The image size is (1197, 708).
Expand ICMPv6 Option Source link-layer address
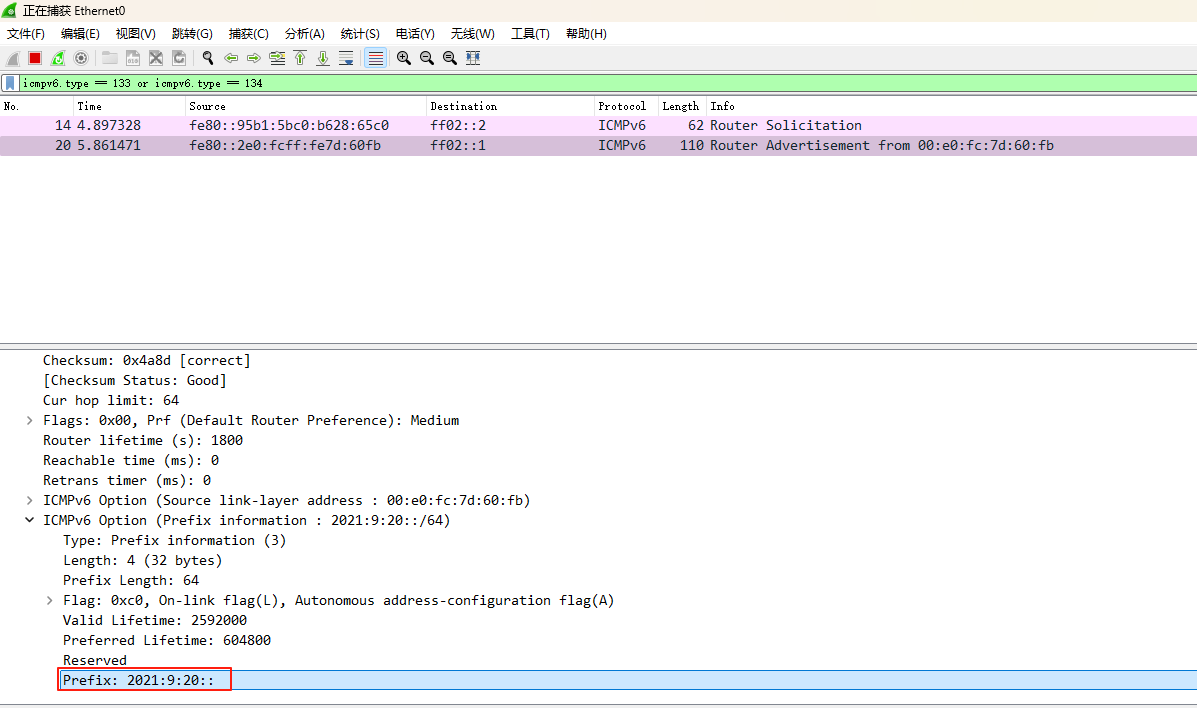pyautogui.click(x=29, y=501)
